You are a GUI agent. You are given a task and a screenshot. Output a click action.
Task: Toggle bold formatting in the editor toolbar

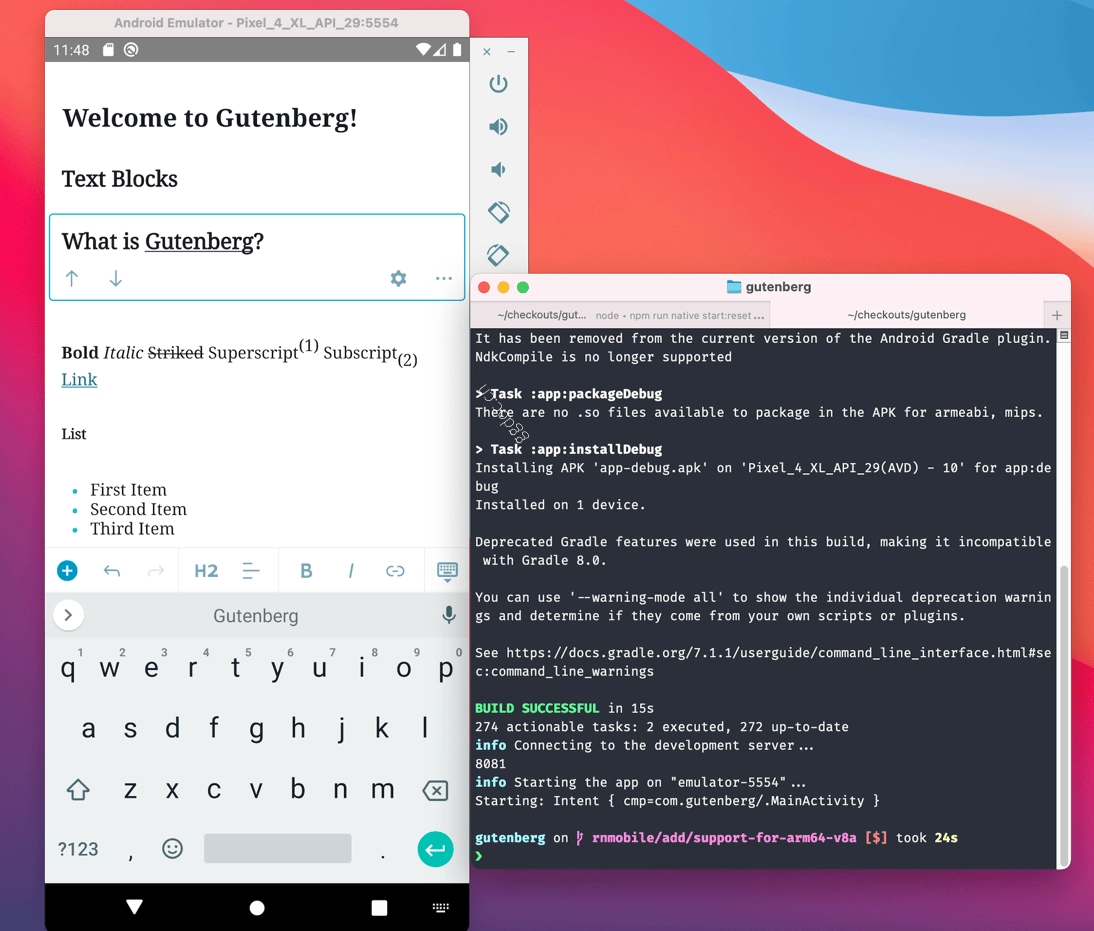306,571
